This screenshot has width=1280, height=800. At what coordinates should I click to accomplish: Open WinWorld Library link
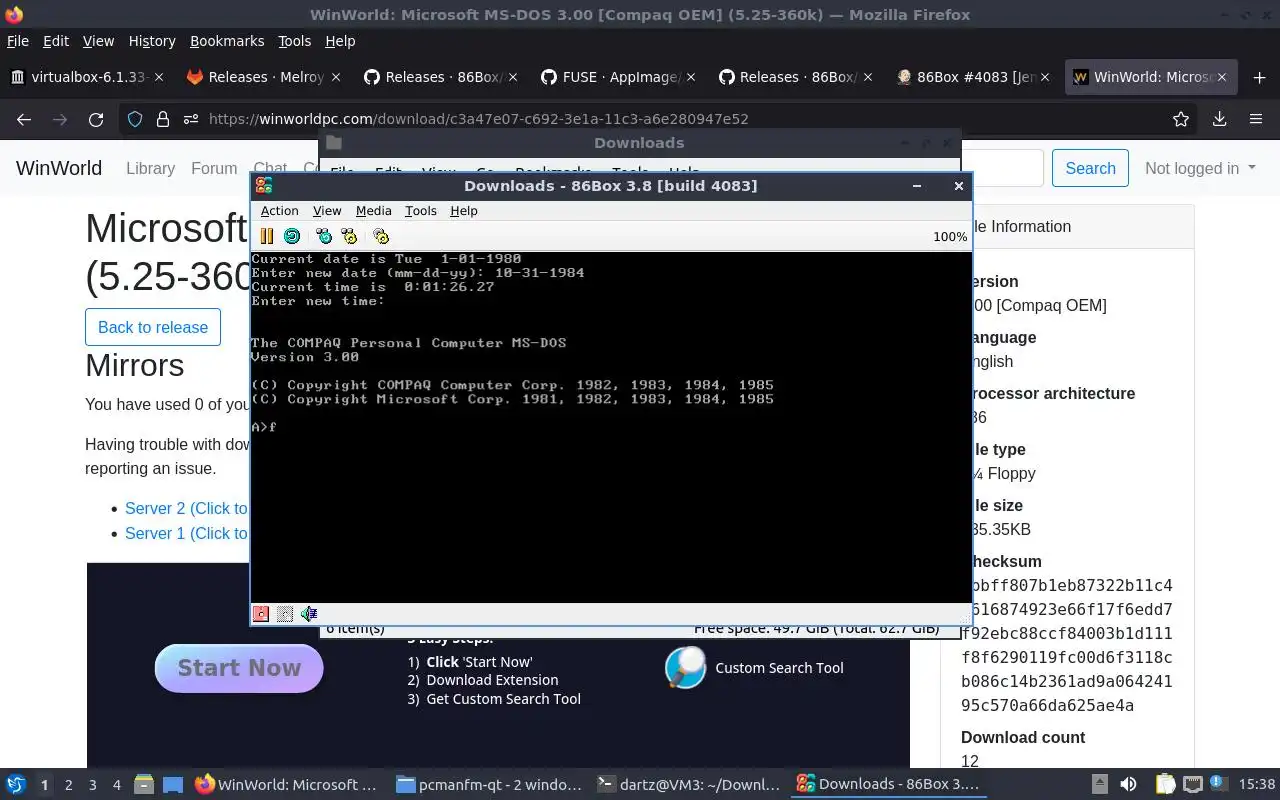coord(150,168)
